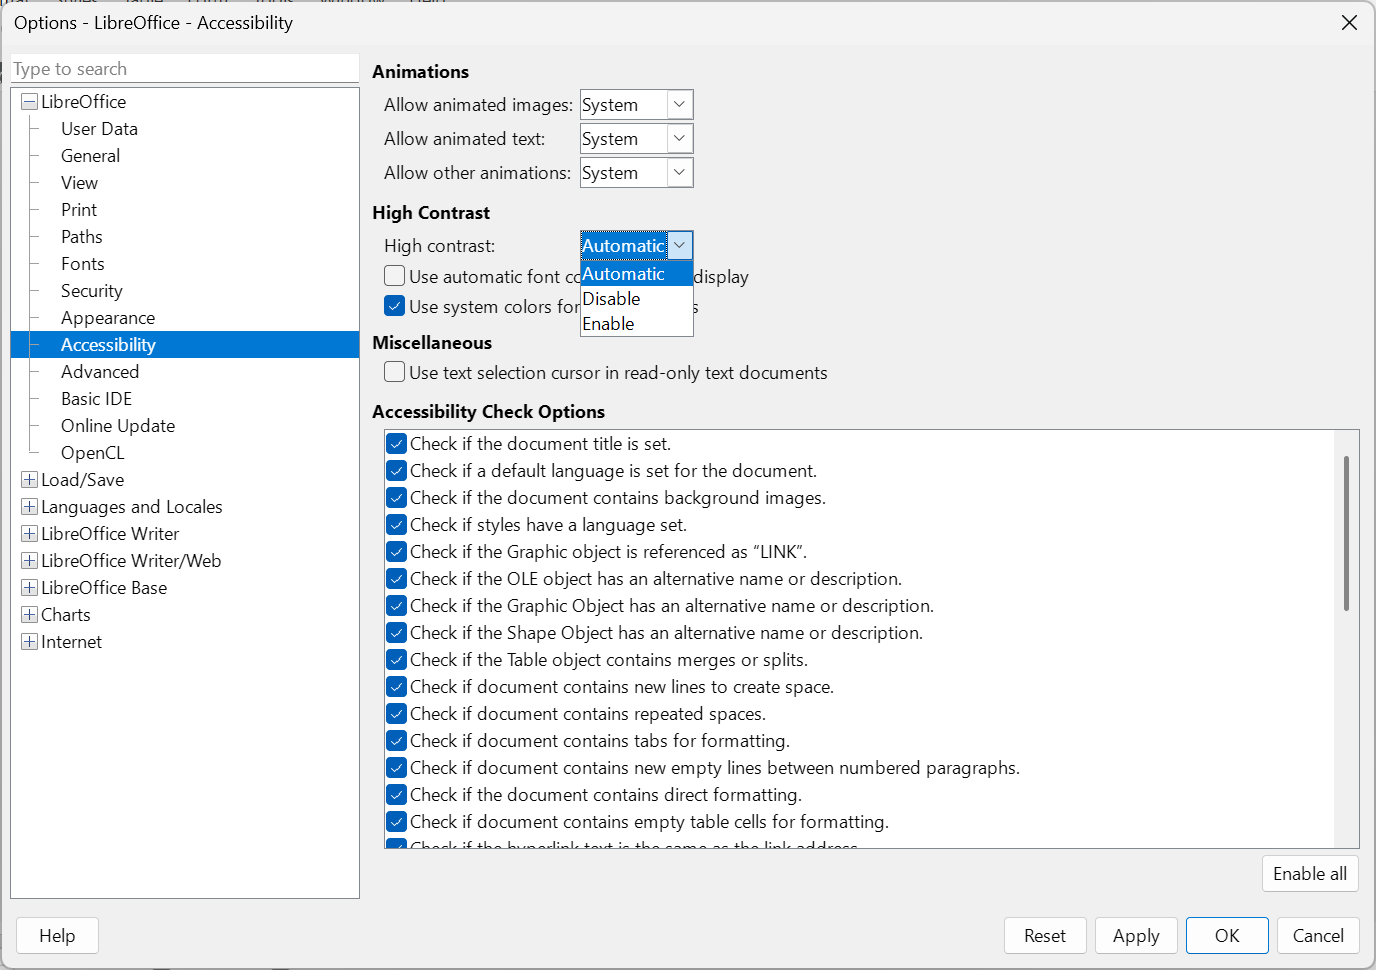Open the Allow animated images dropdown
The height and width of the screenshot is (970, 1376).
click(679, 105)
